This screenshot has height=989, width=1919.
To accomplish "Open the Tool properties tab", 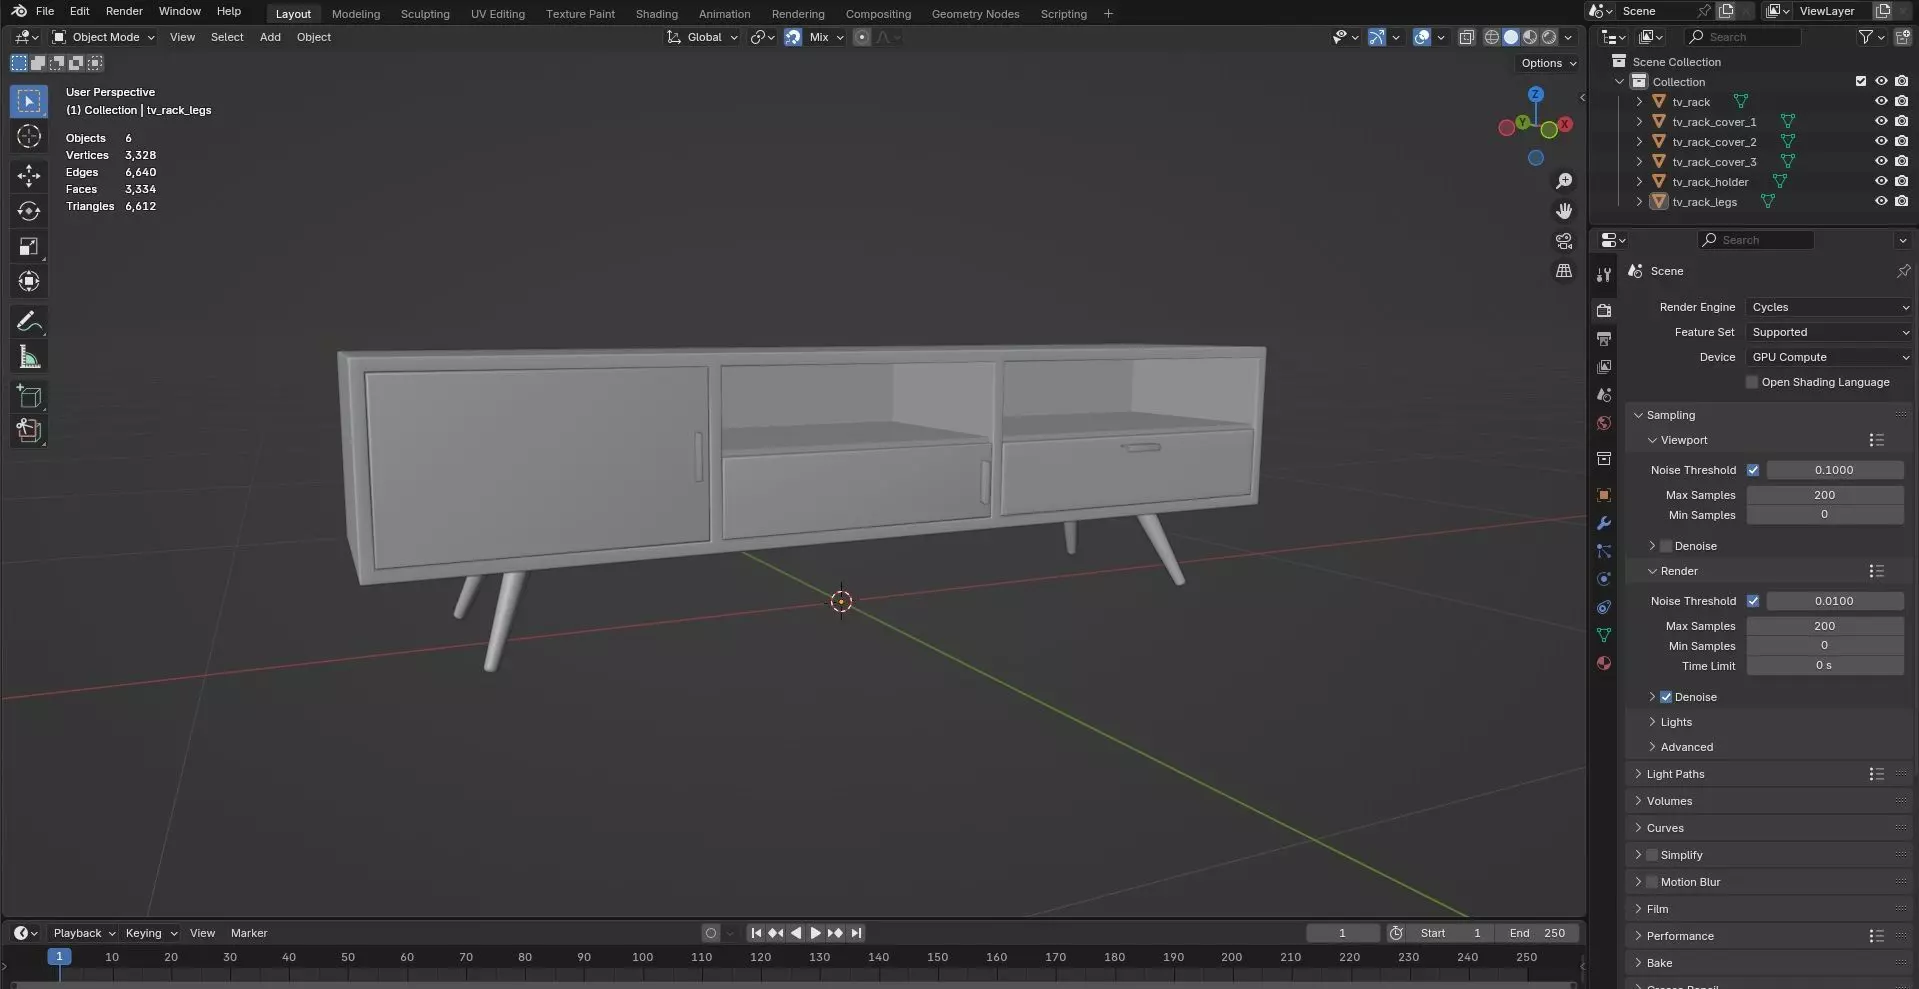I will click(x=1604, y=275).
